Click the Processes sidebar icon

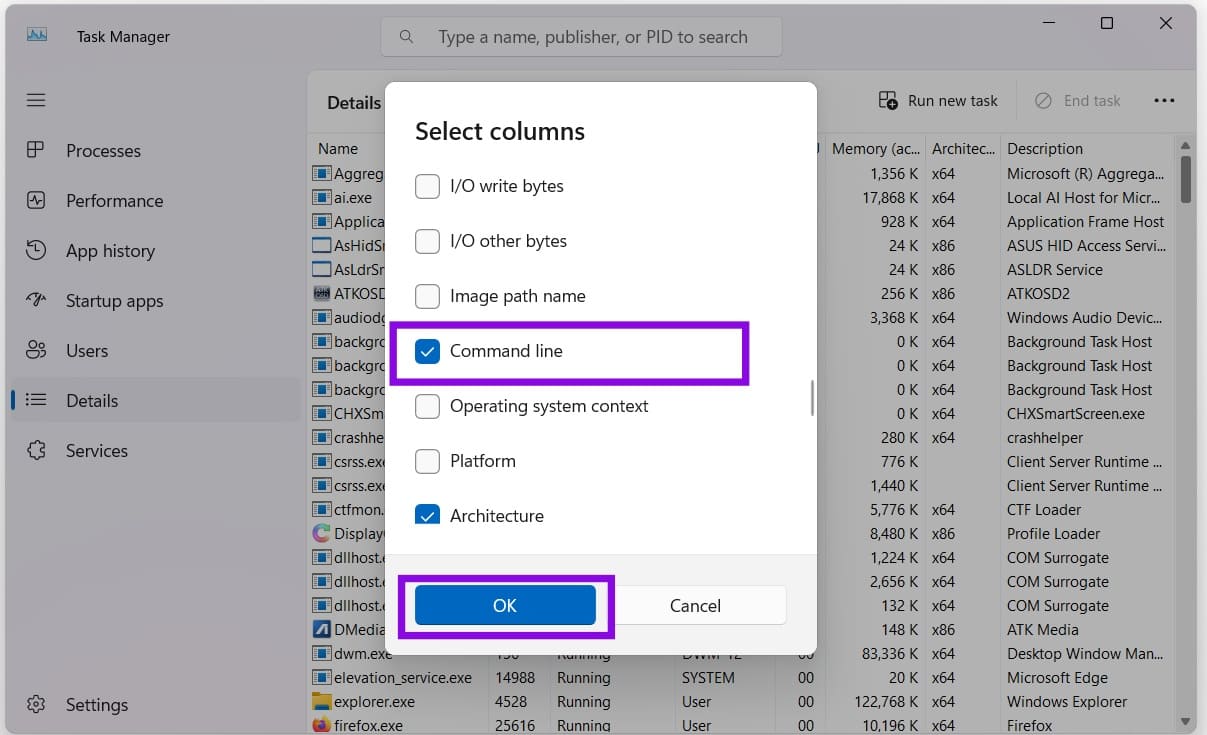pyautogui.click(x=36, y=150)
